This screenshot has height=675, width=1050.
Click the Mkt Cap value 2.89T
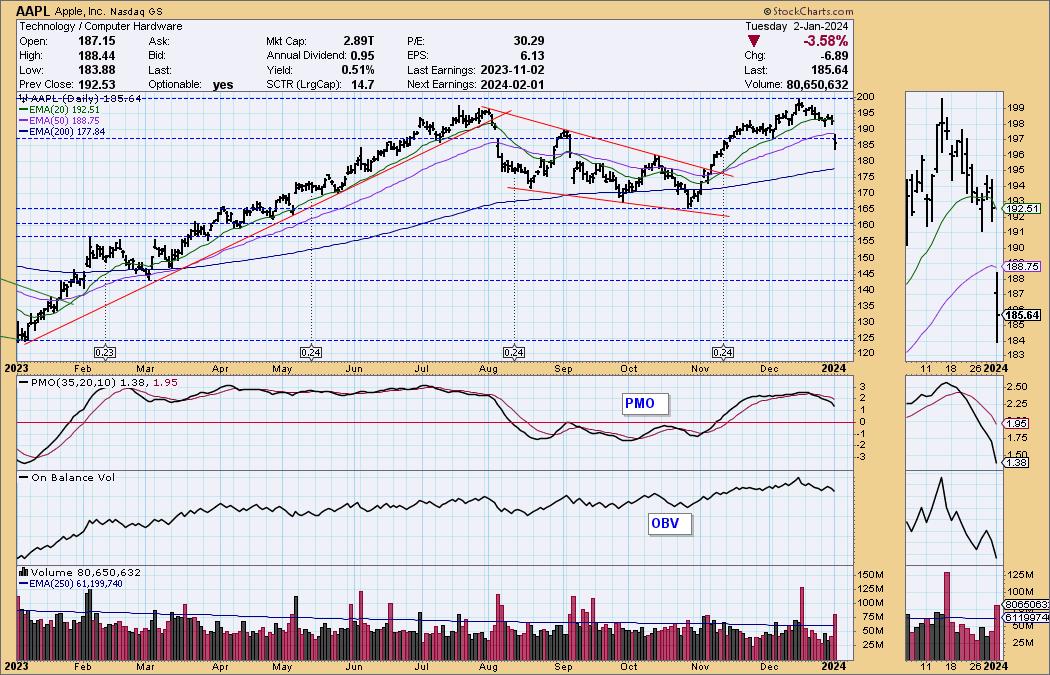358,41
